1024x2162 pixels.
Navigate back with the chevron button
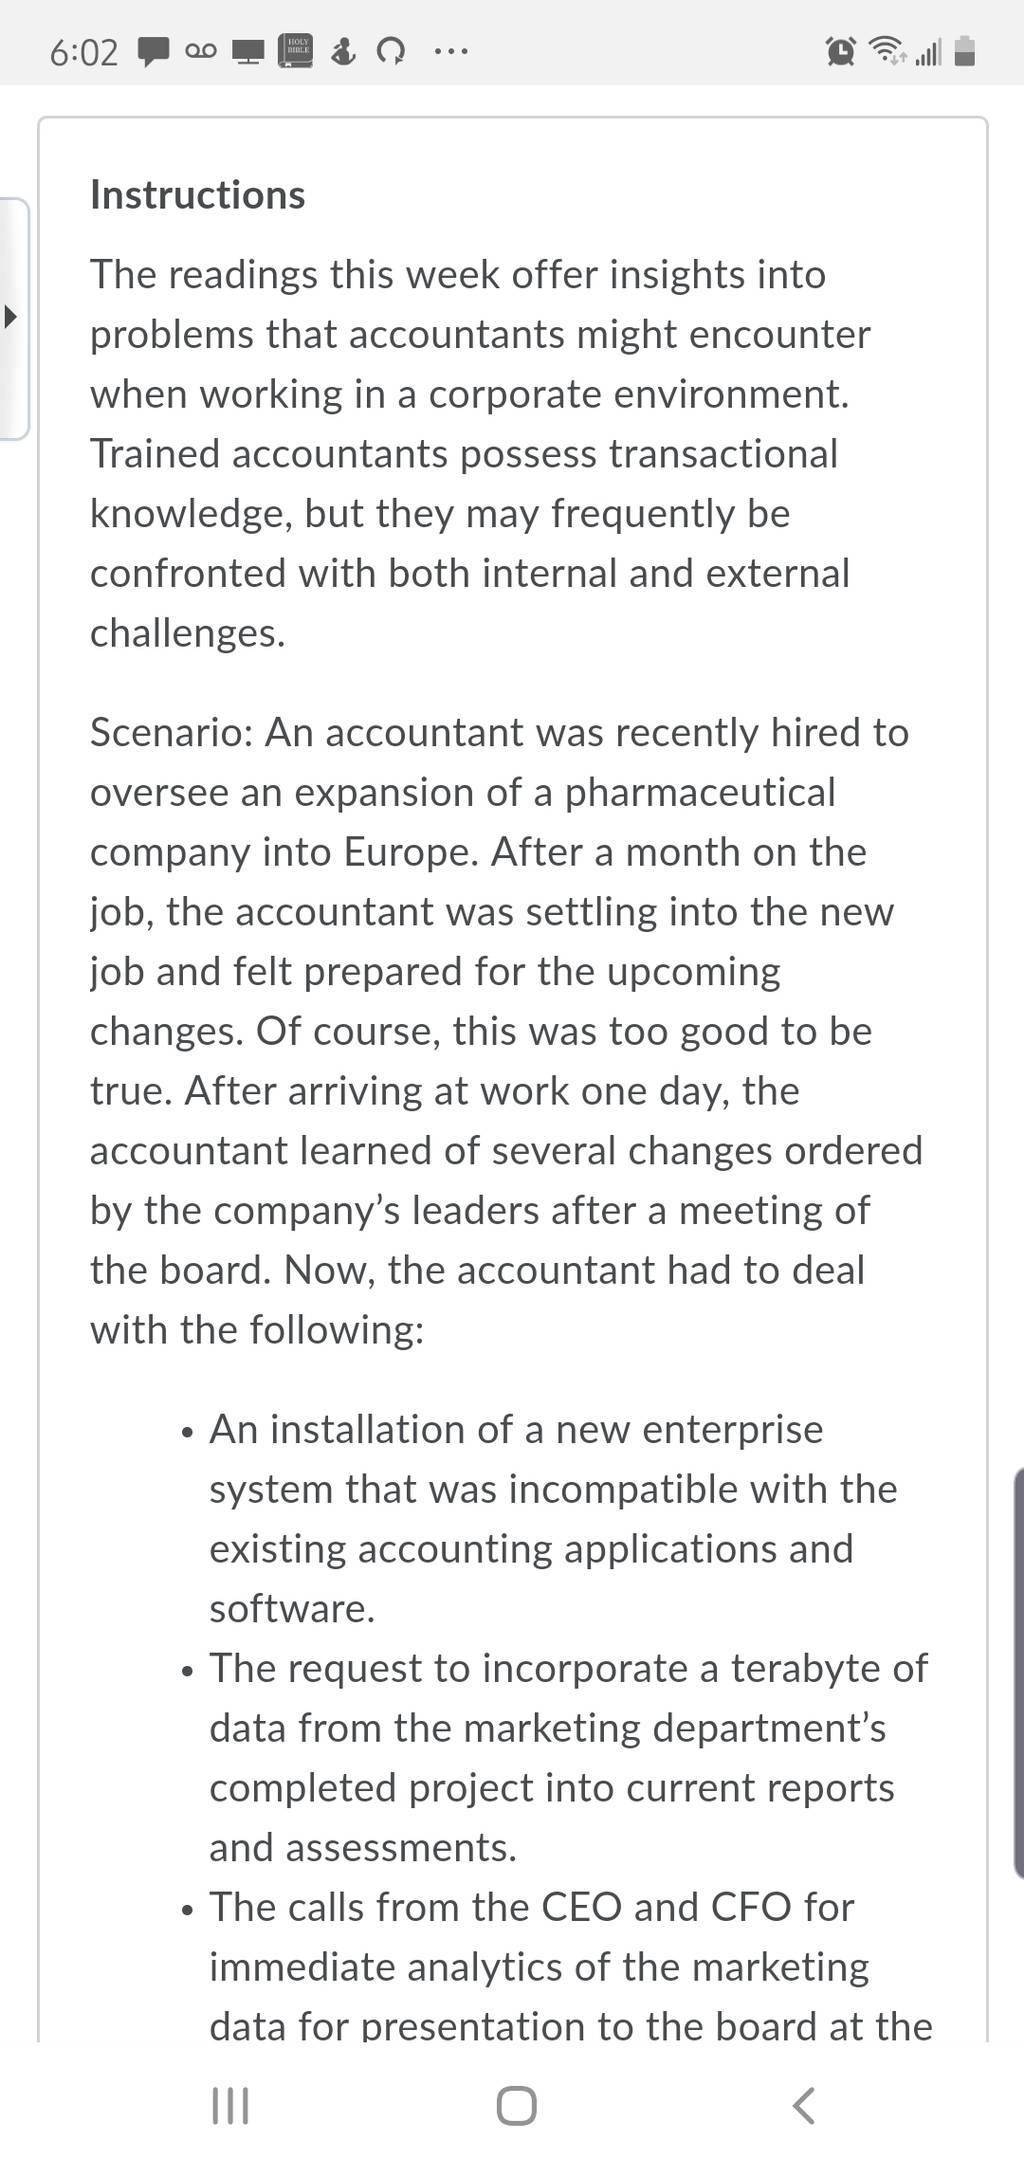pyautogui.click(x=803, y=2105)
